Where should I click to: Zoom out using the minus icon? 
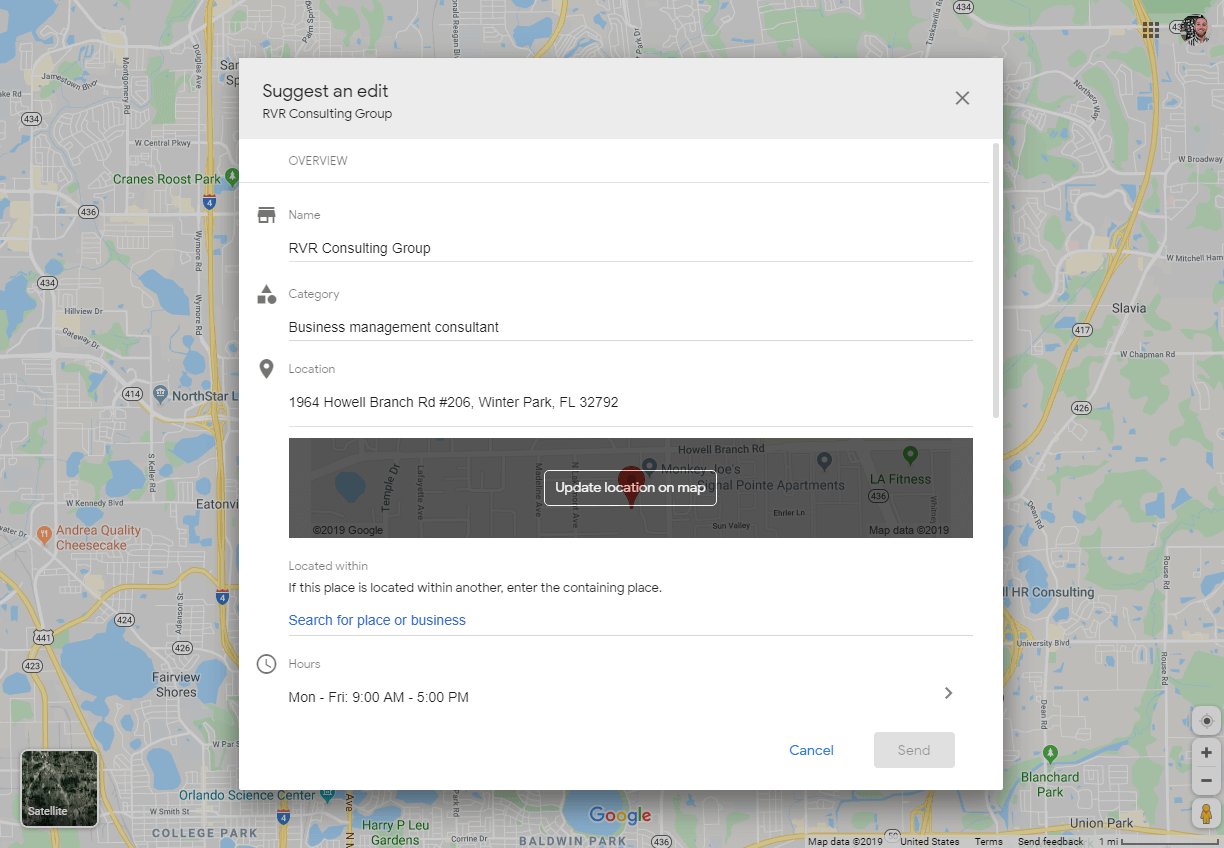pyautogui.click(x=1205, y=780)
